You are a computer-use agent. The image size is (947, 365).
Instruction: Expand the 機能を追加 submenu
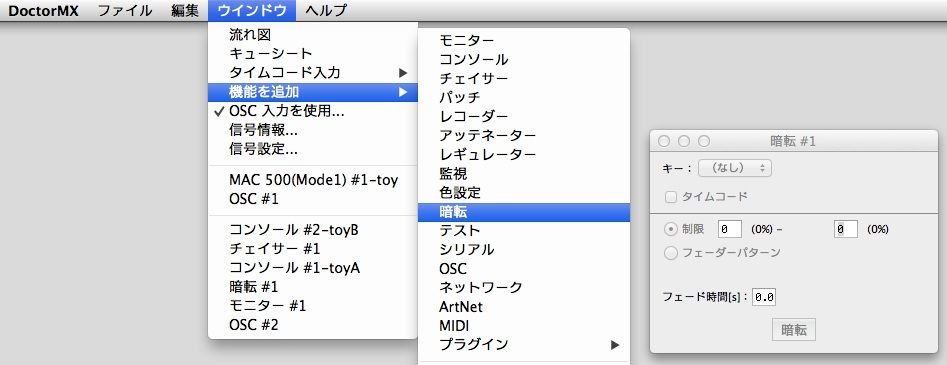(313, 92)
